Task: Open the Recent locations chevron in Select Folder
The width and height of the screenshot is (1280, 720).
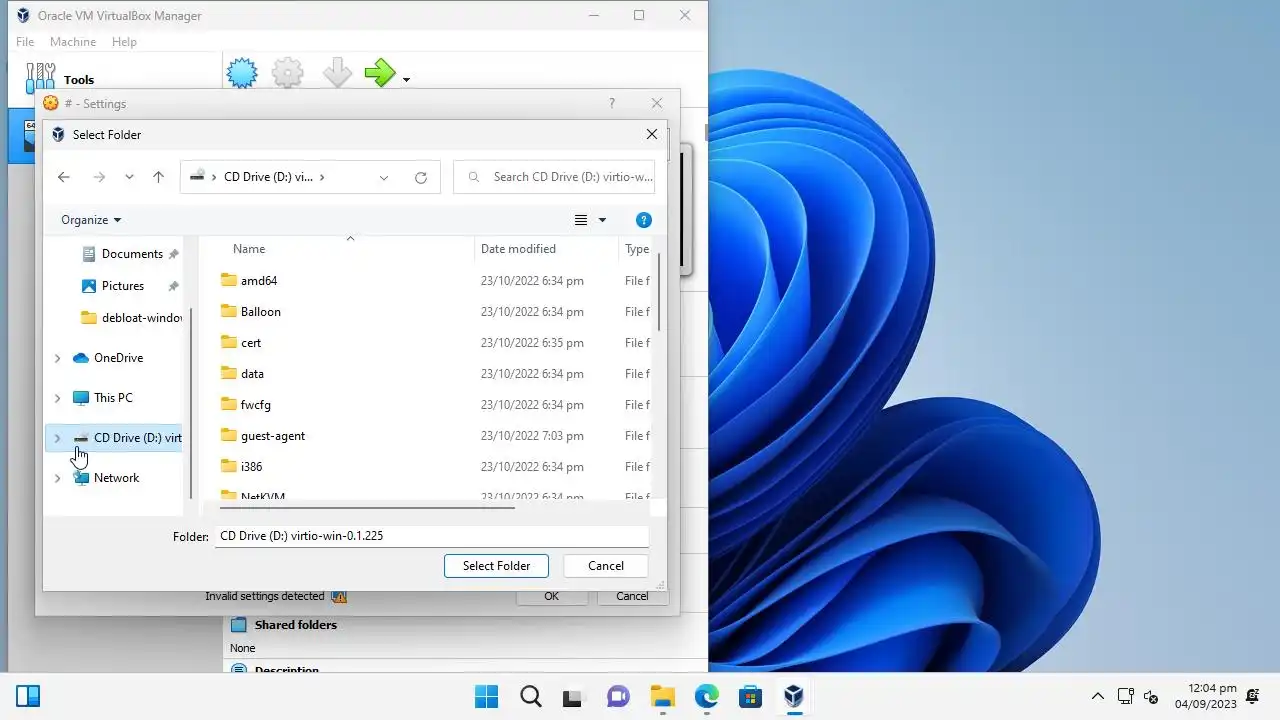Action: point(129,177)
